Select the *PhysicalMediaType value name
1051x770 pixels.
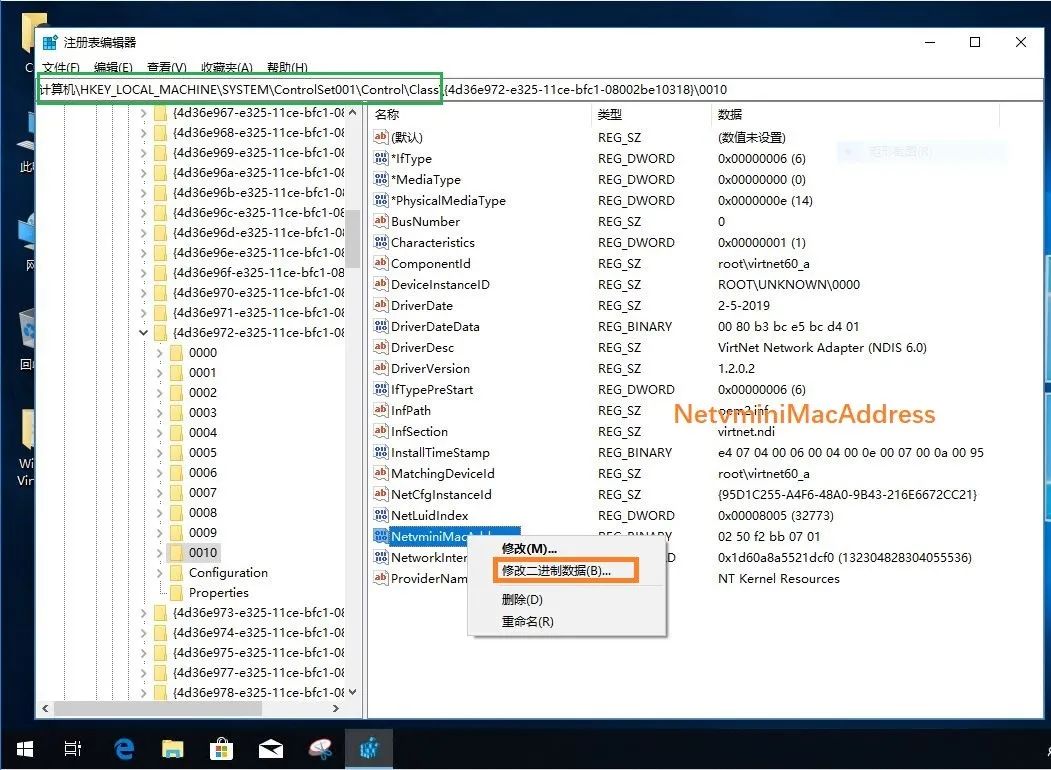click(x=448, y=200)
